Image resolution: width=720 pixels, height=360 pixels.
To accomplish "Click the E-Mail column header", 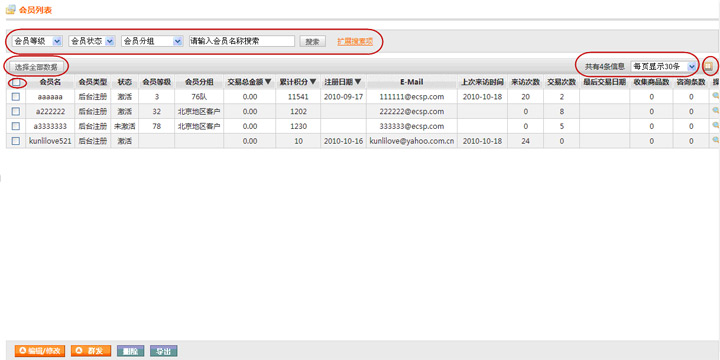I will [x=412, y=82].
